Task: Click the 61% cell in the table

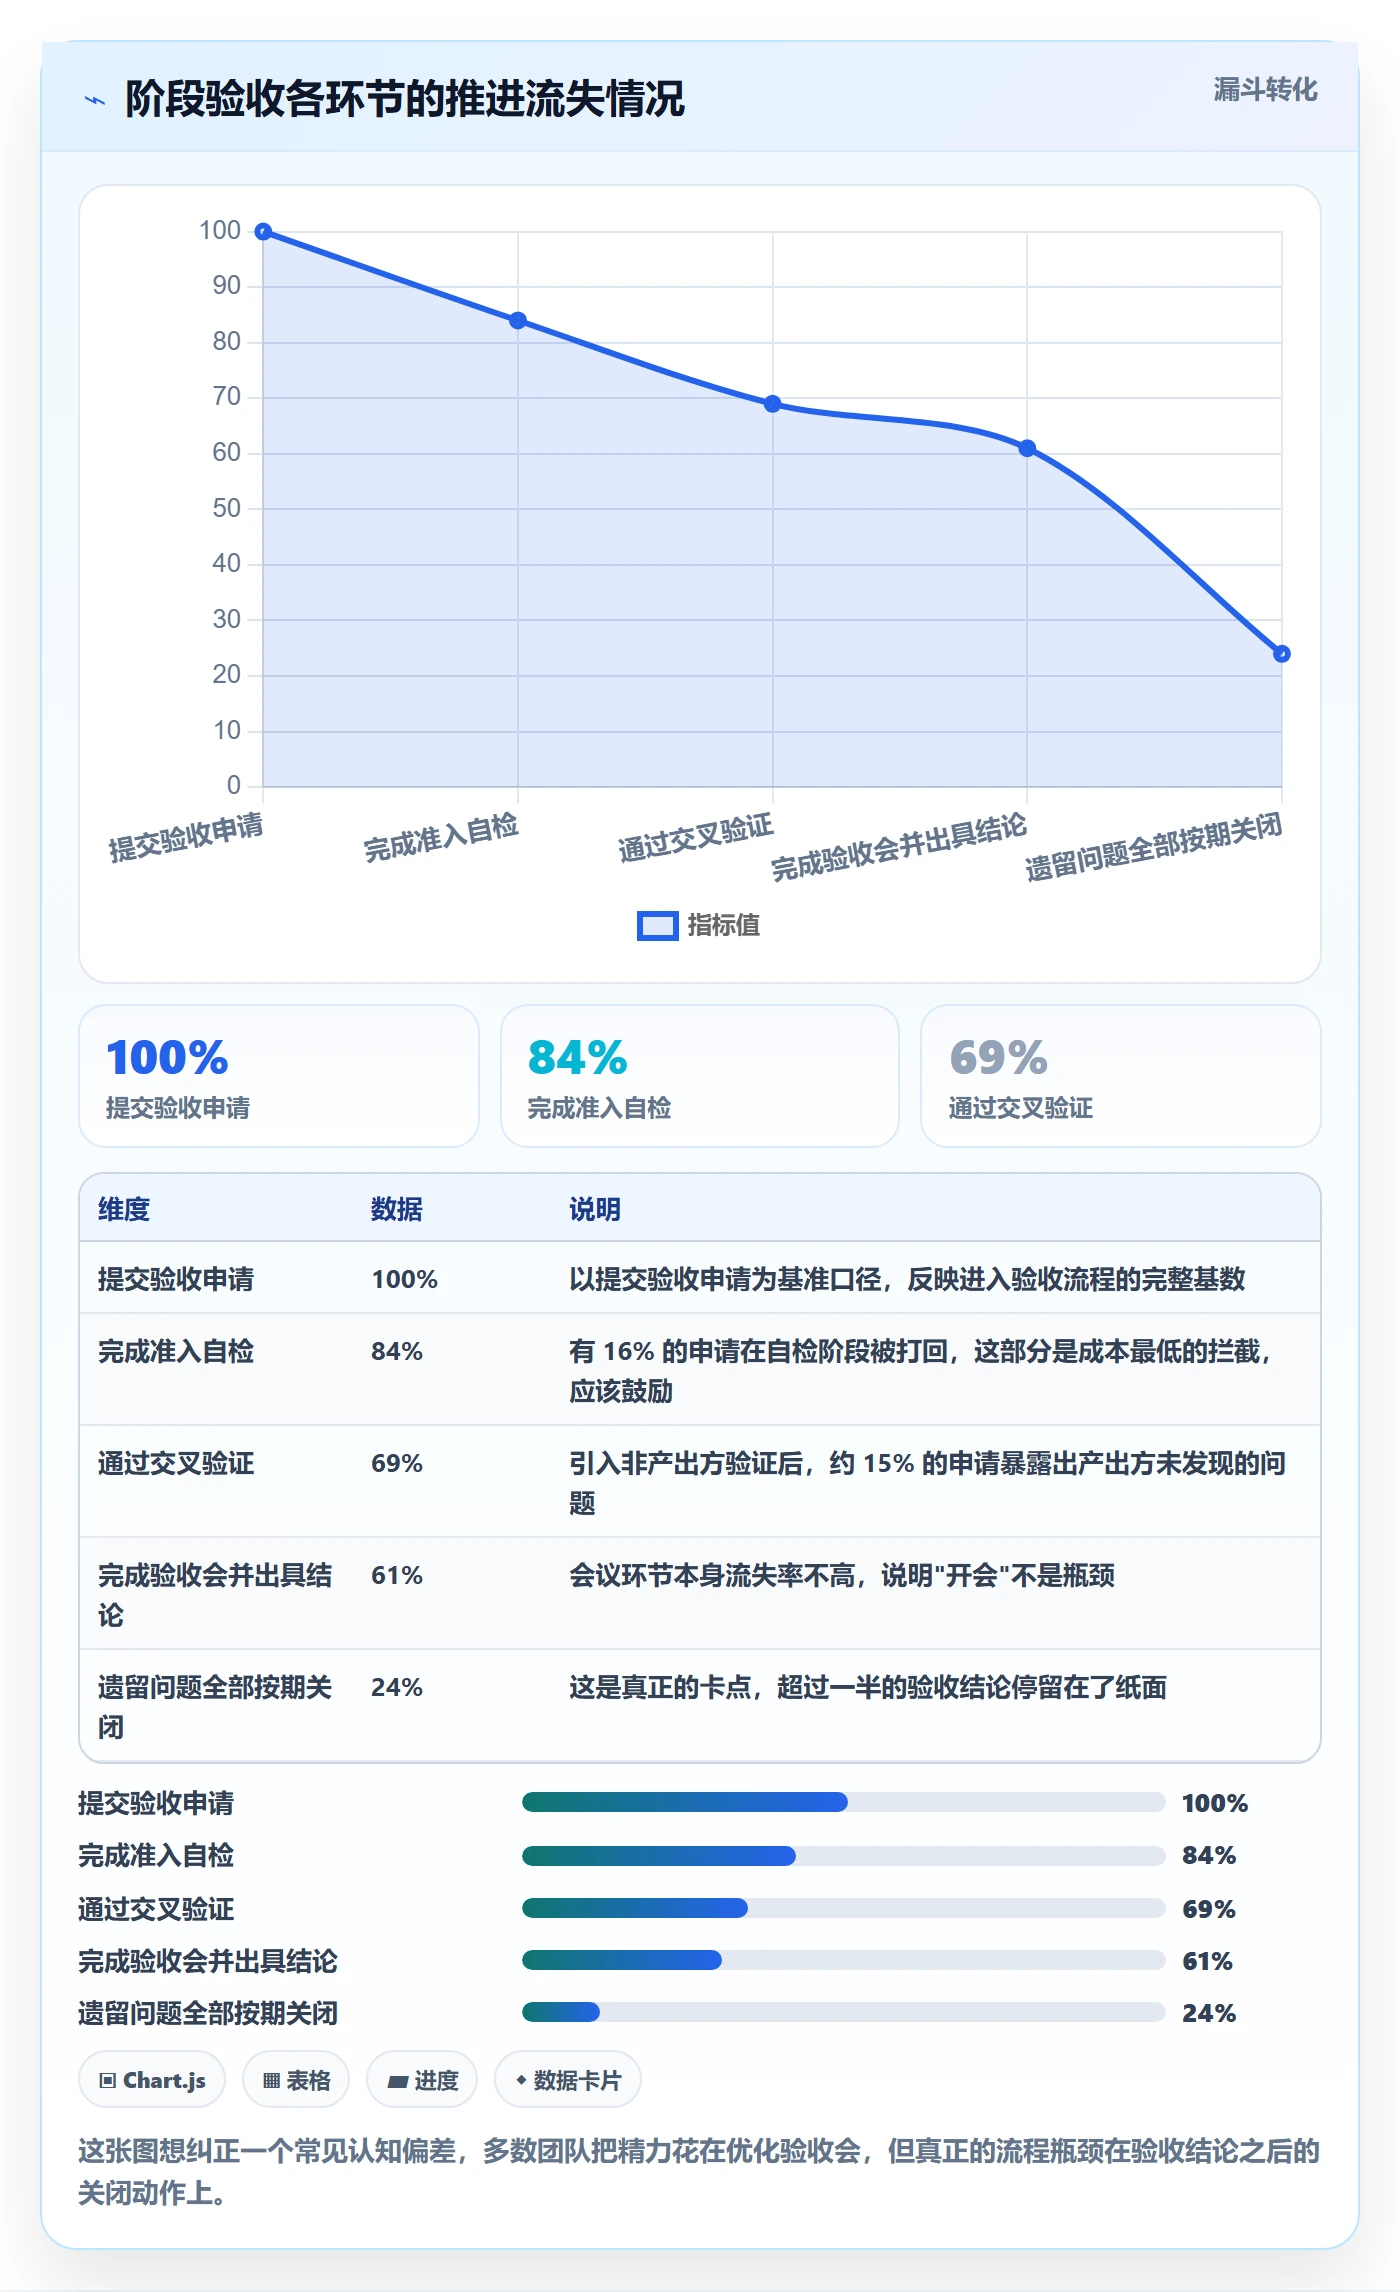Action: pos(397,1575)
